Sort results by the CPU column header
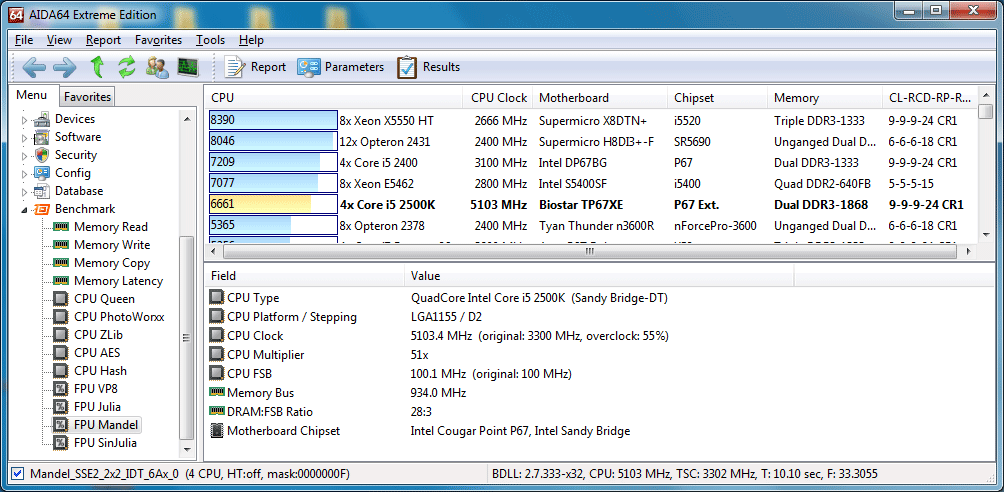1004x492 pixels. (x=333, y=98)
